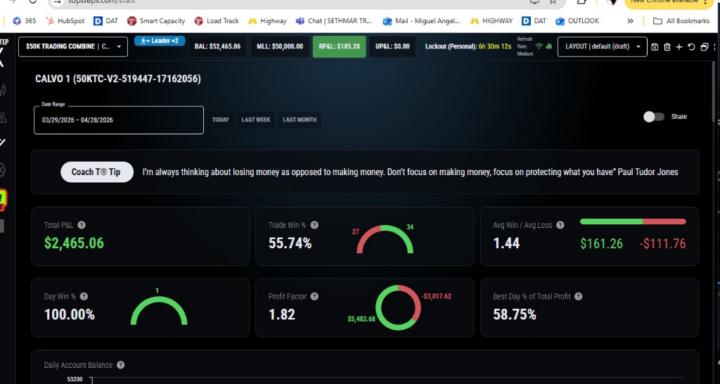Open the first DAT bookmark after HubSpot
Image resolution: width=720 pixels, height=384 pixels.
pos(106,21)
